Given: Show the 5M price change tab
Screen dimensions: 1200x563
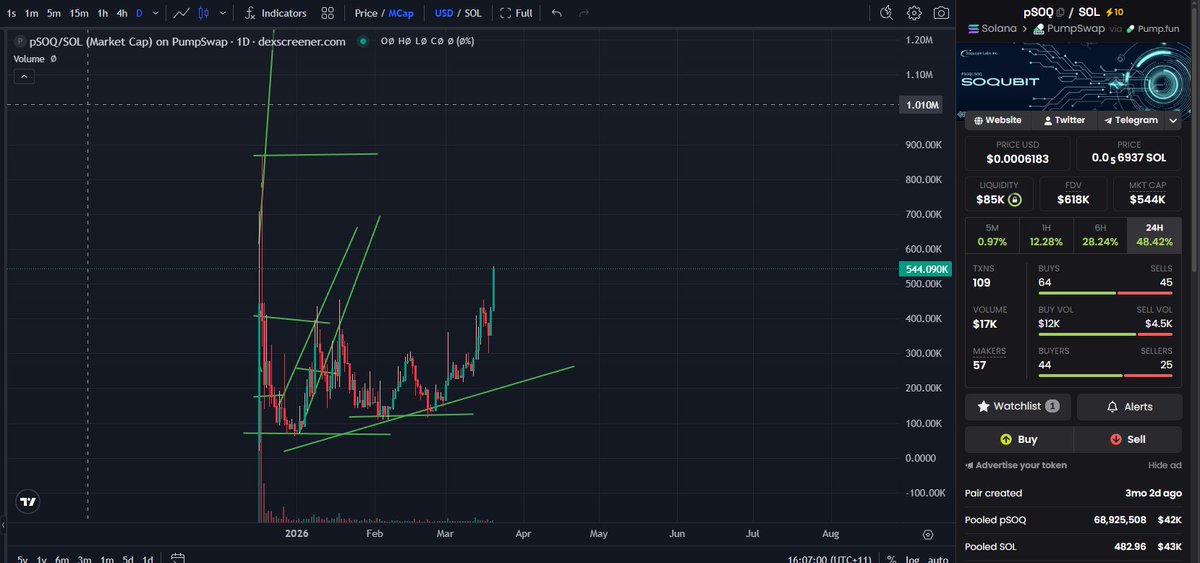Looking at the screenshot, I should (991, 235).
